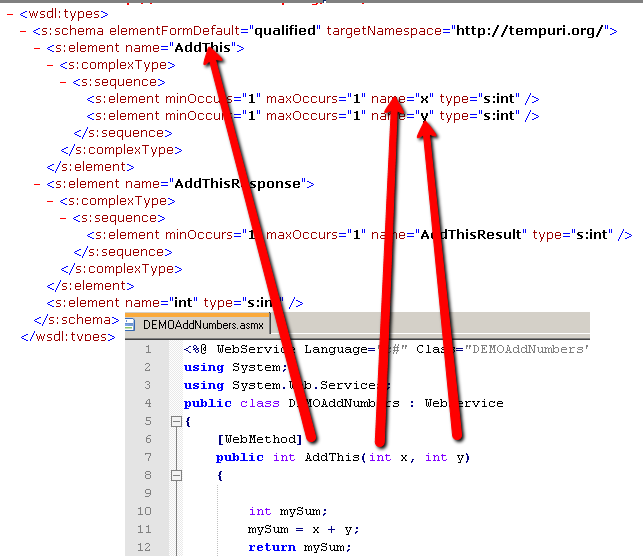Collapse the complexType under AddThisResponse
The height and width of the screenshot is (556, 643).
click(51, 201)
